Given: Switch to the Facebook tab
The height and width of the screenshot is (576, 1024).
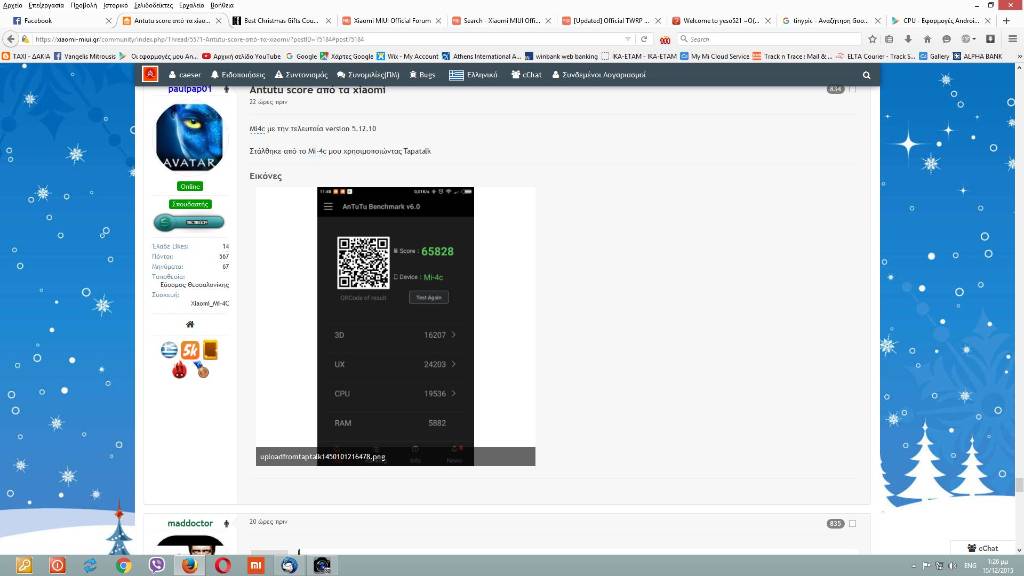Looking at the screenshot, I should click(61, 21).
